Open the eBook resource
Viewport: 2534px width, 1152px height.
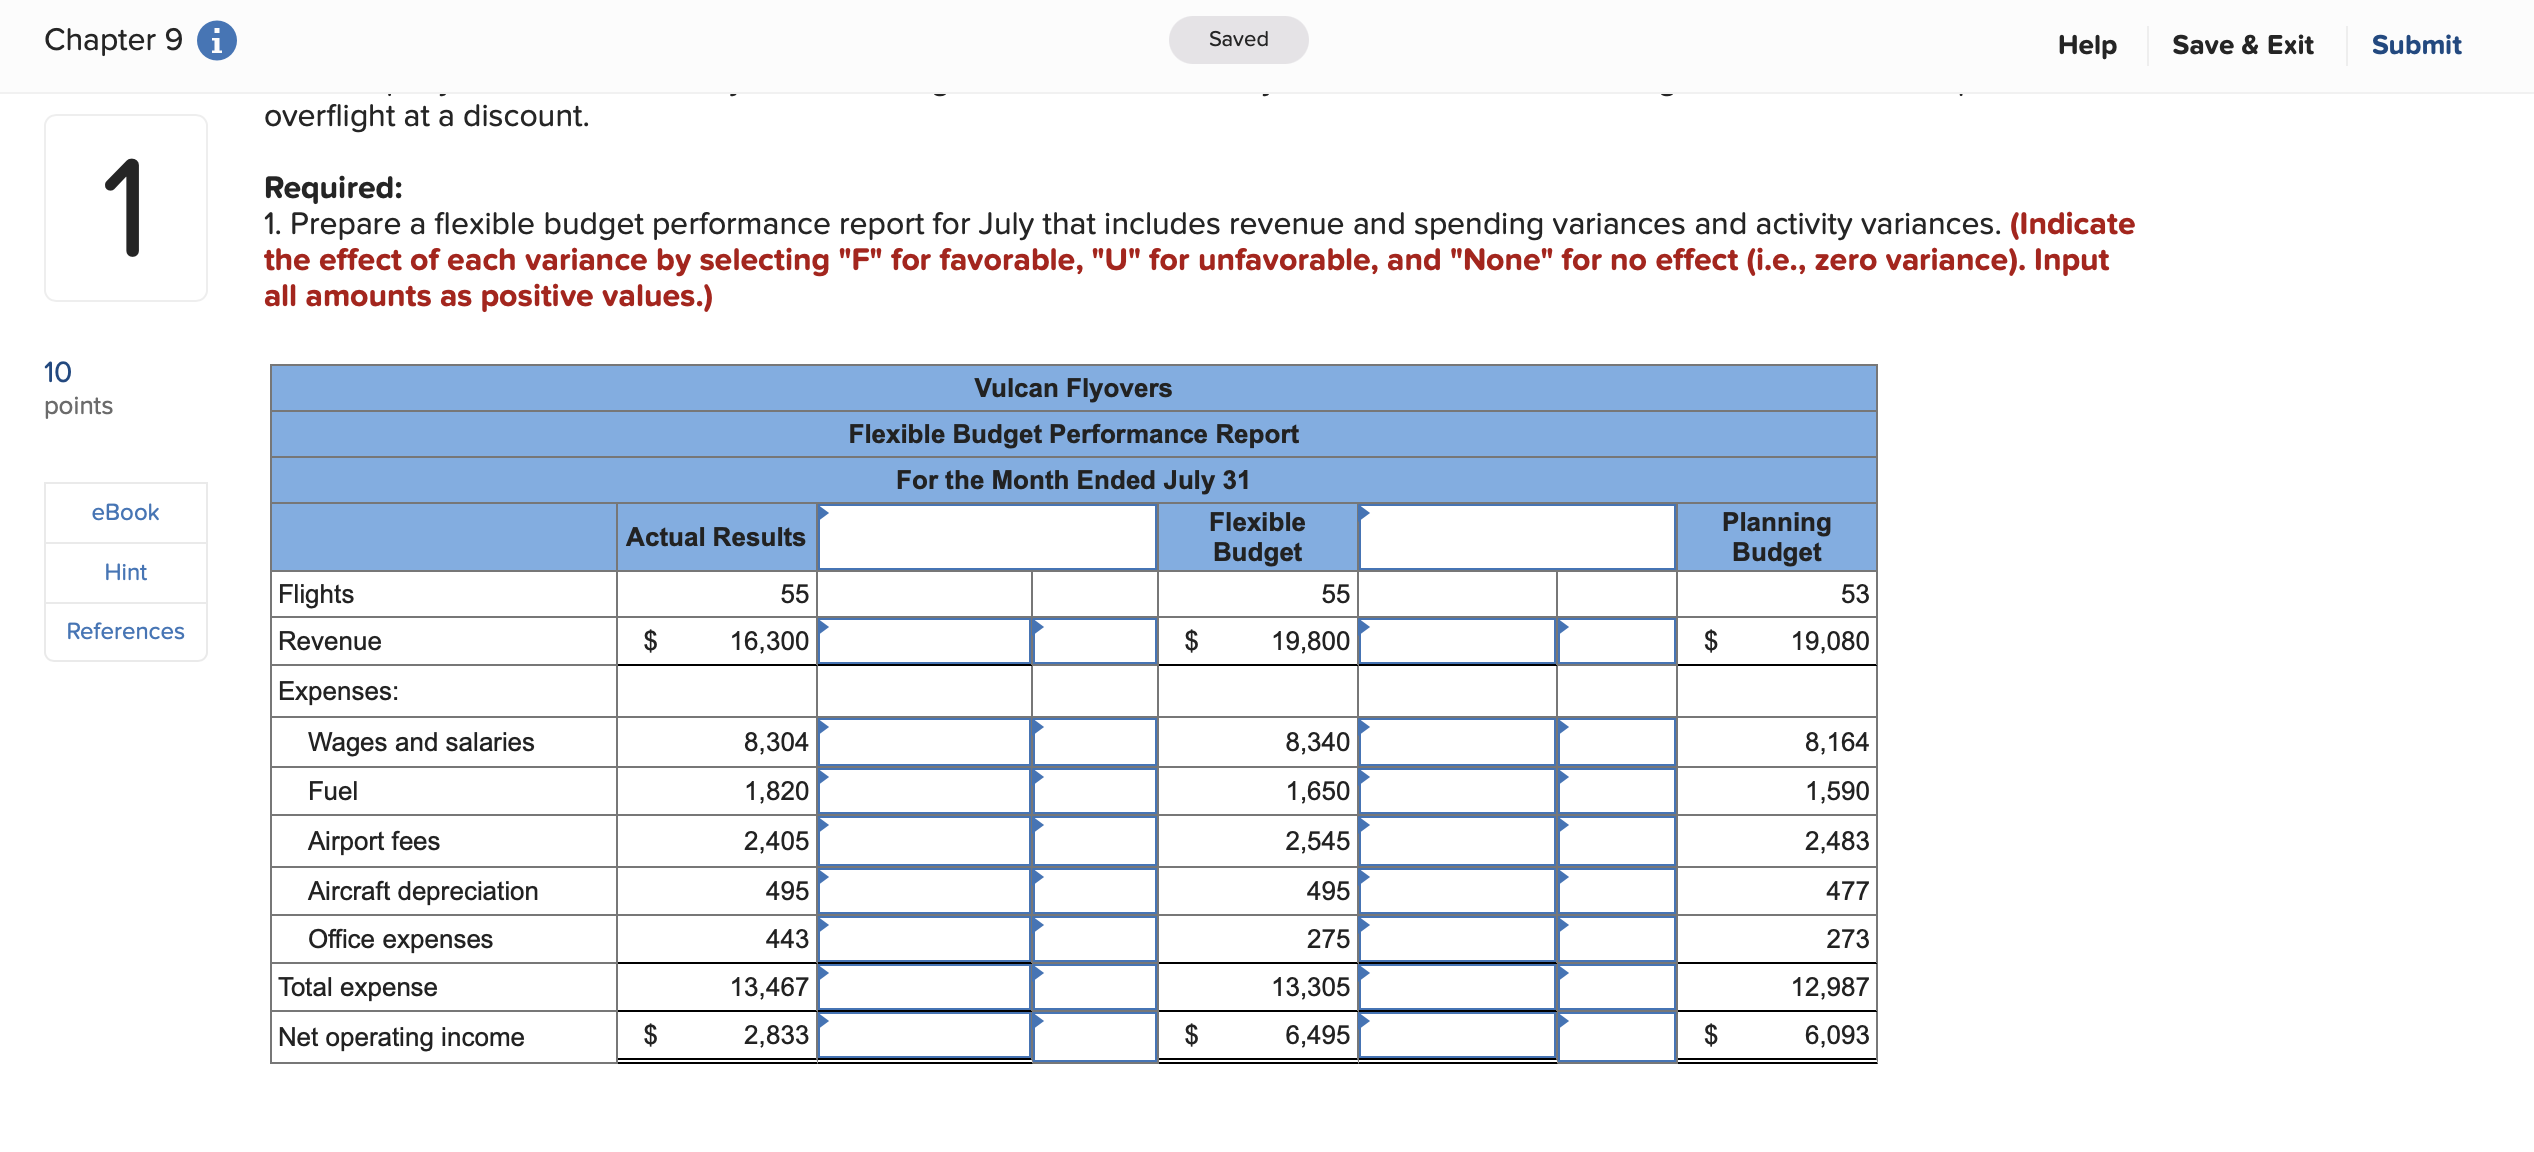tap(125, 512)
